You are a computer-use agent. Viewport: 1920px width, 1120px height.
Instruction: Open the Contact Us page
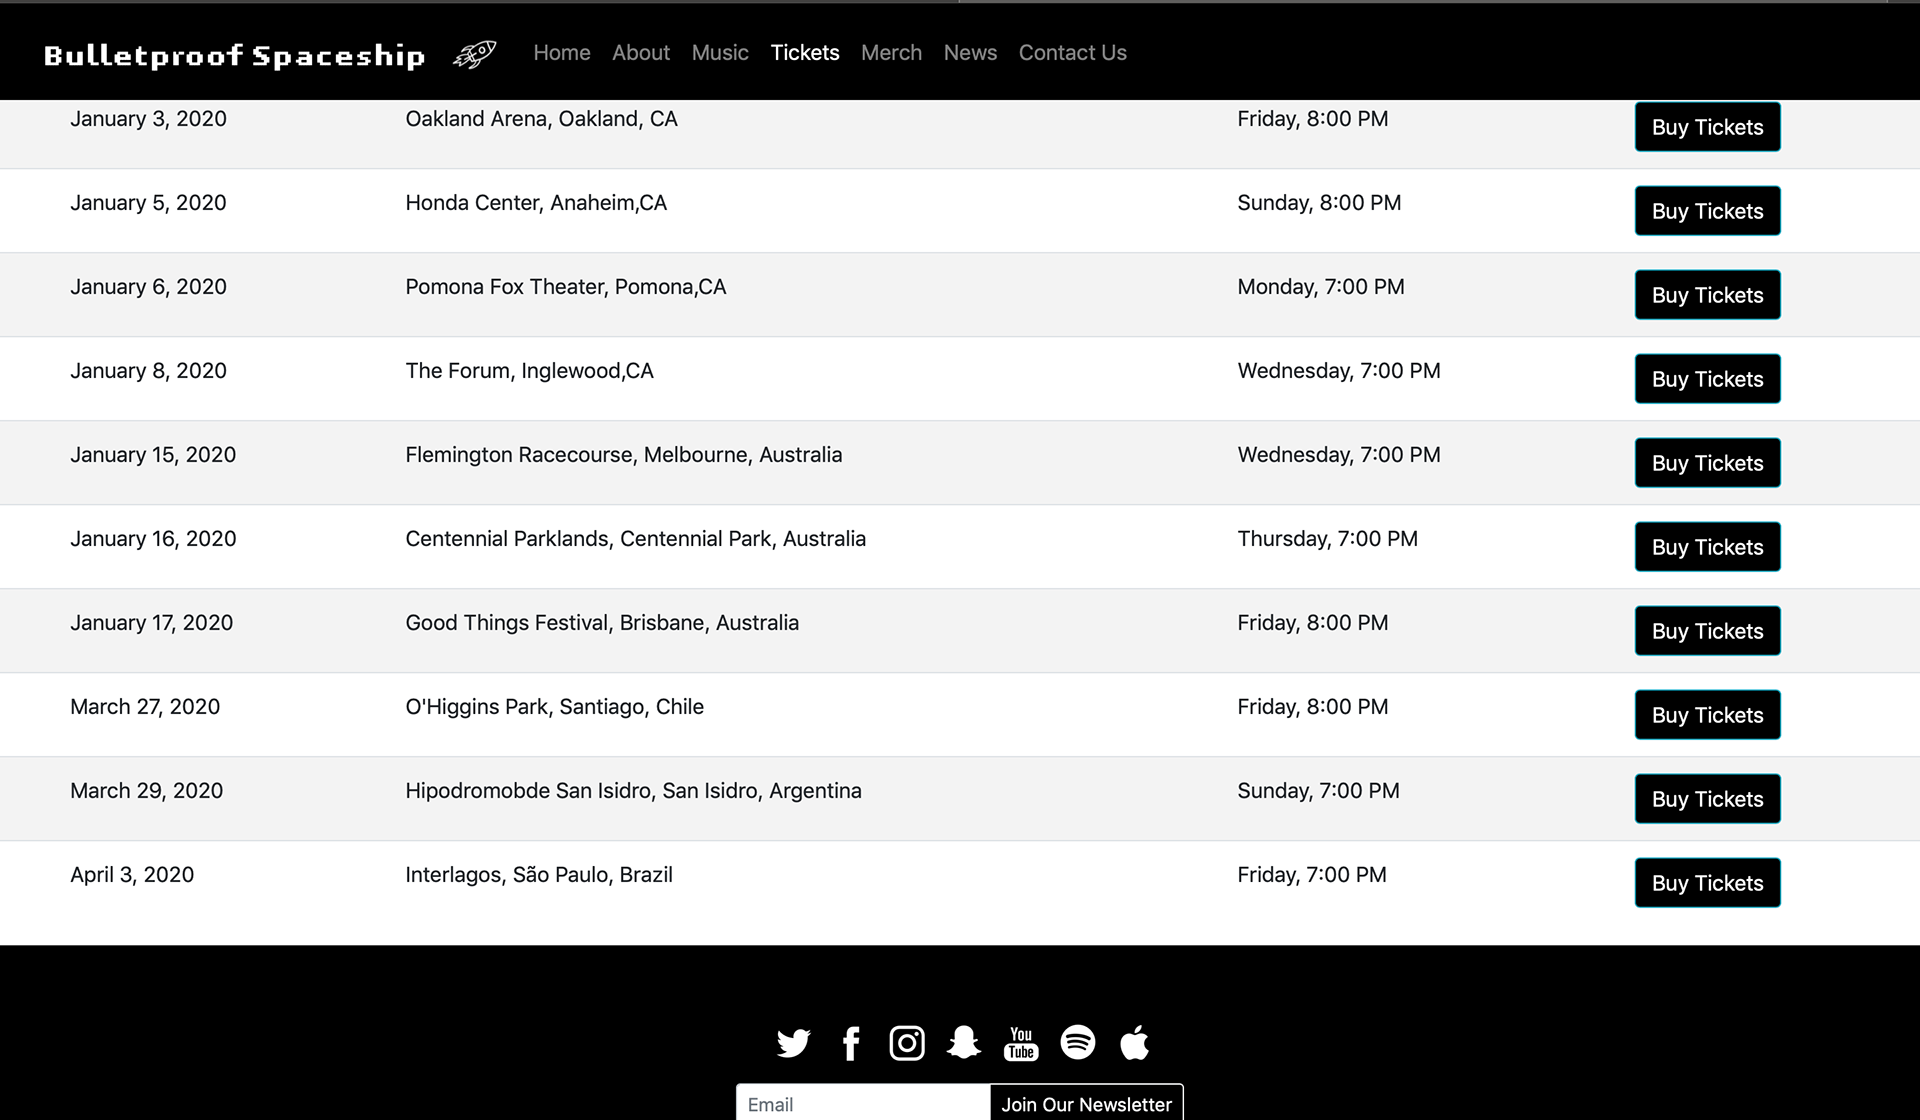(x=1073, y=53)
